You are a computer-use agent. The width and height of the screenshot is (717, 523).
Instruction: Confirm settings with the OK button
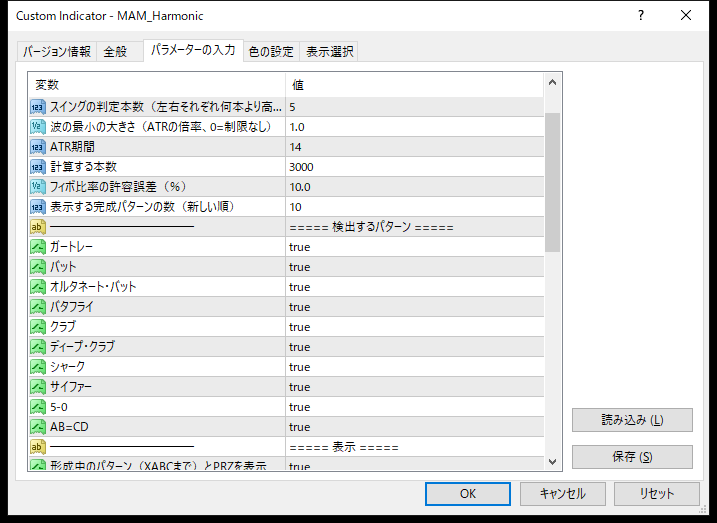(468, 494)
